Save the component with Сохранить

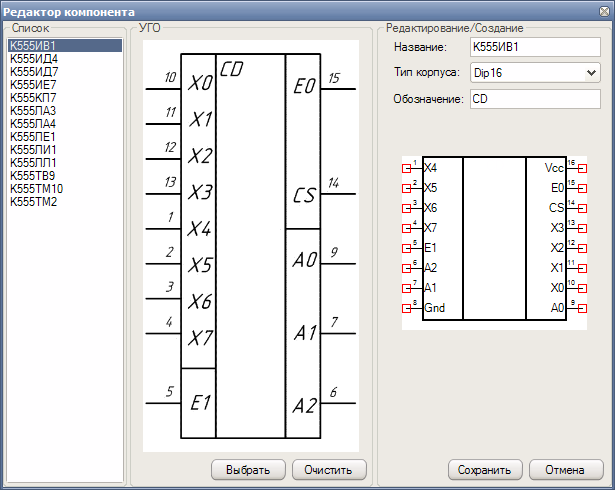[x=485, y=470]
